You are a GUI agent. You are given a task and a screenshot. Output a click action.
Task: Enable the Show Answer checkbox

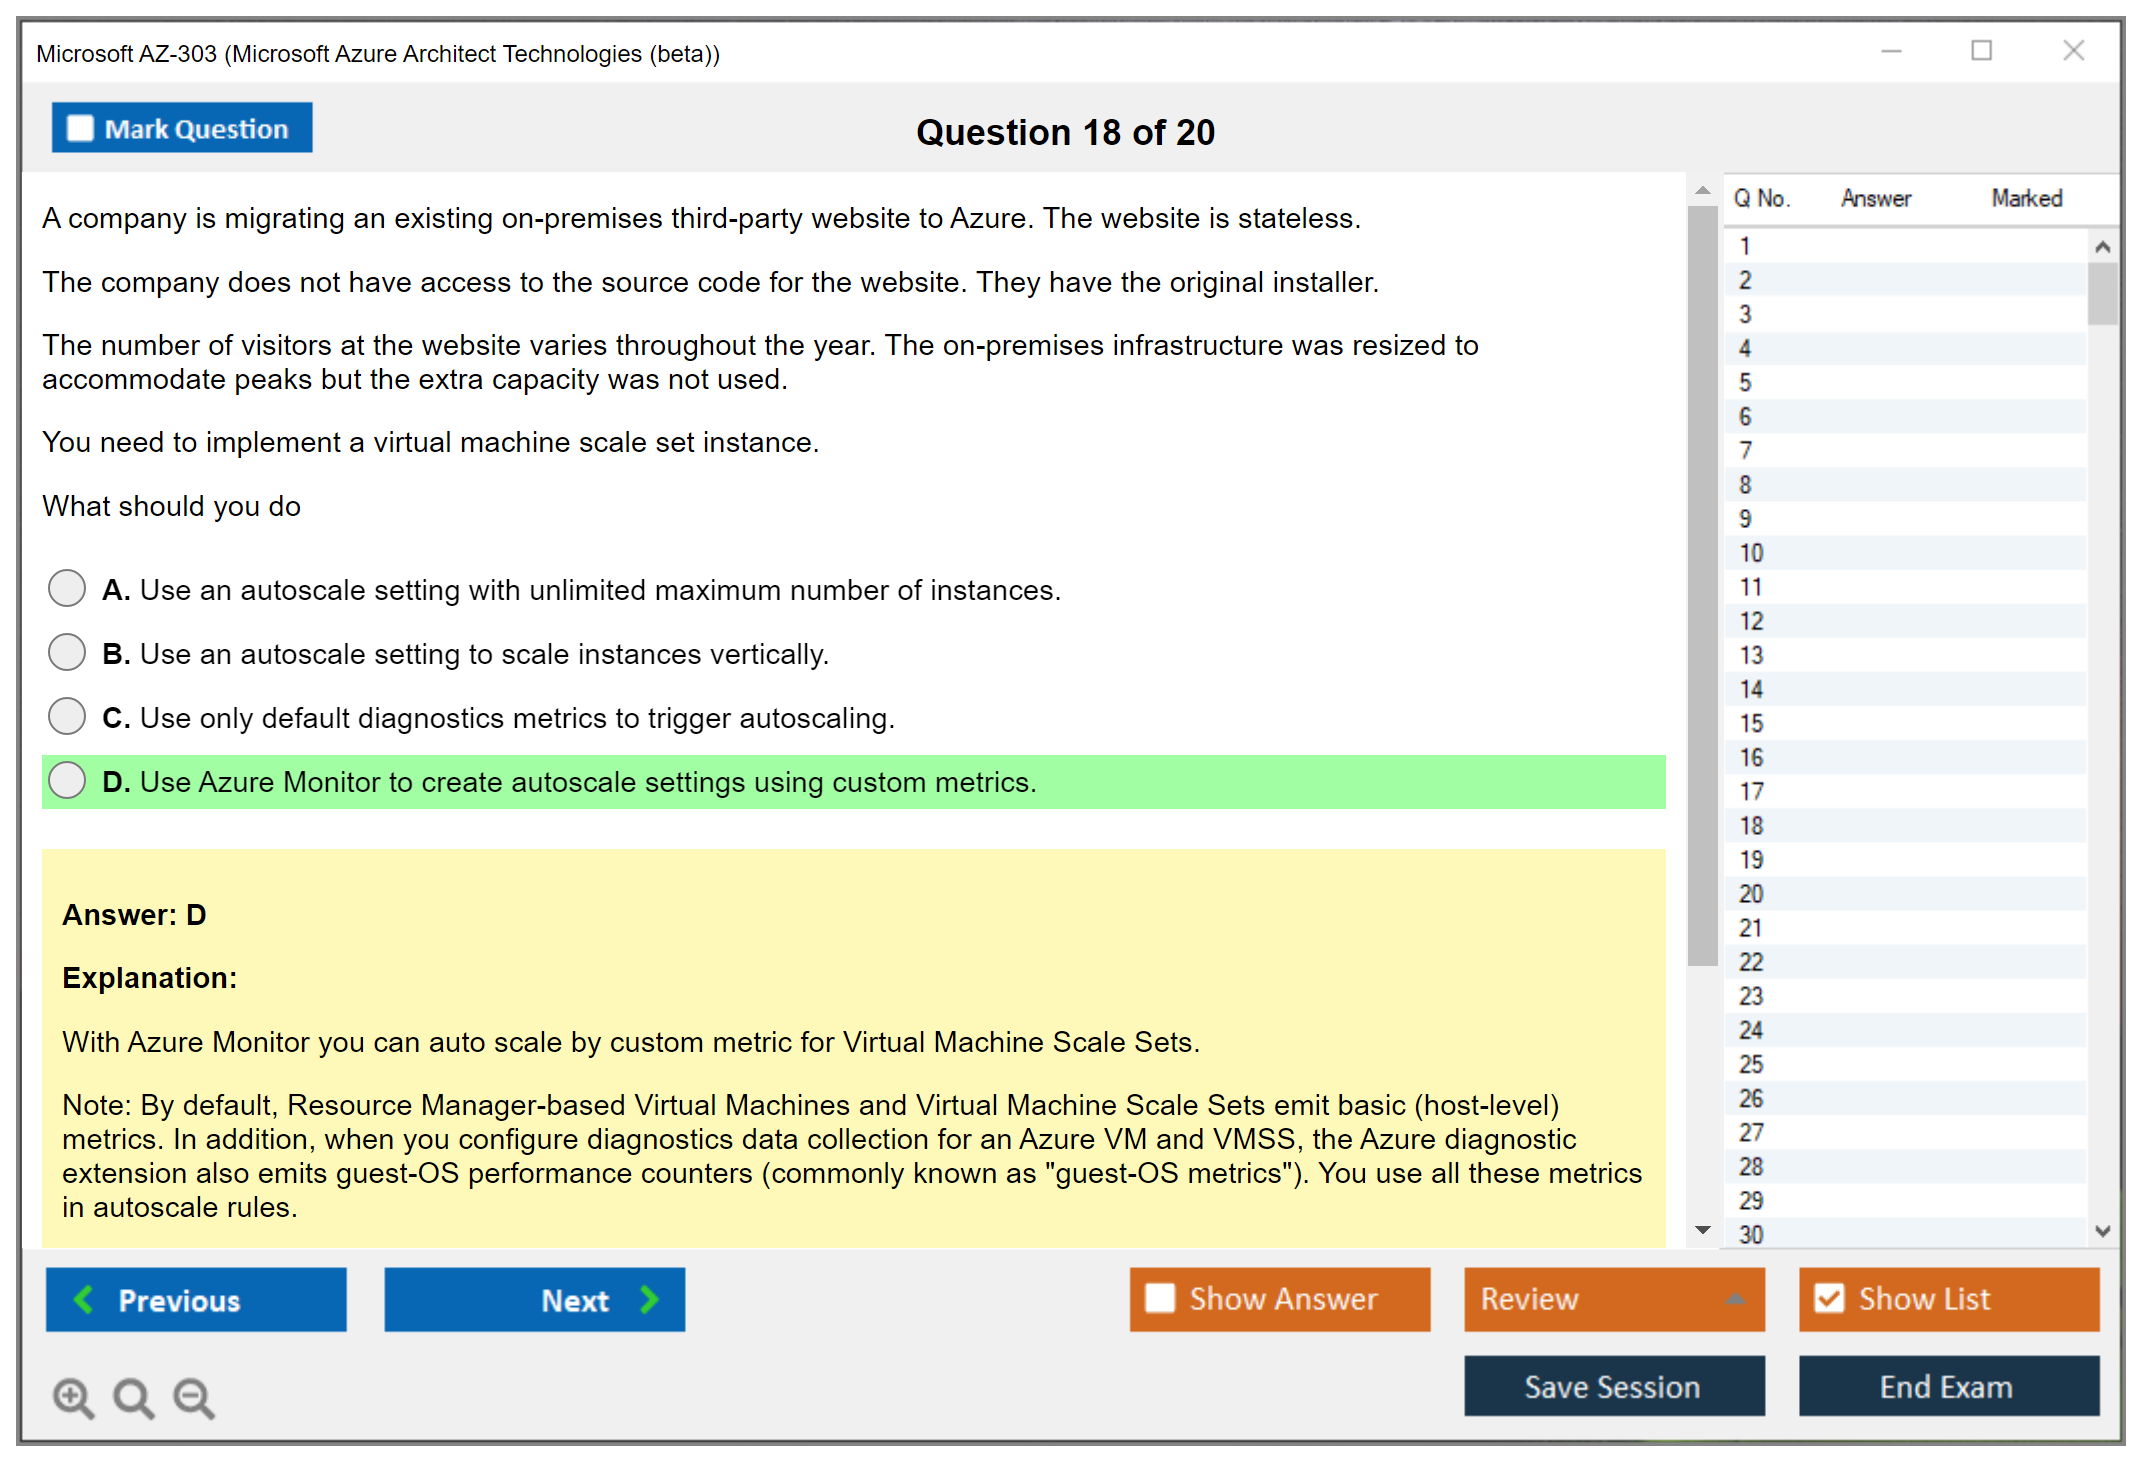pyautogui.click(x=1160, y=1298)
